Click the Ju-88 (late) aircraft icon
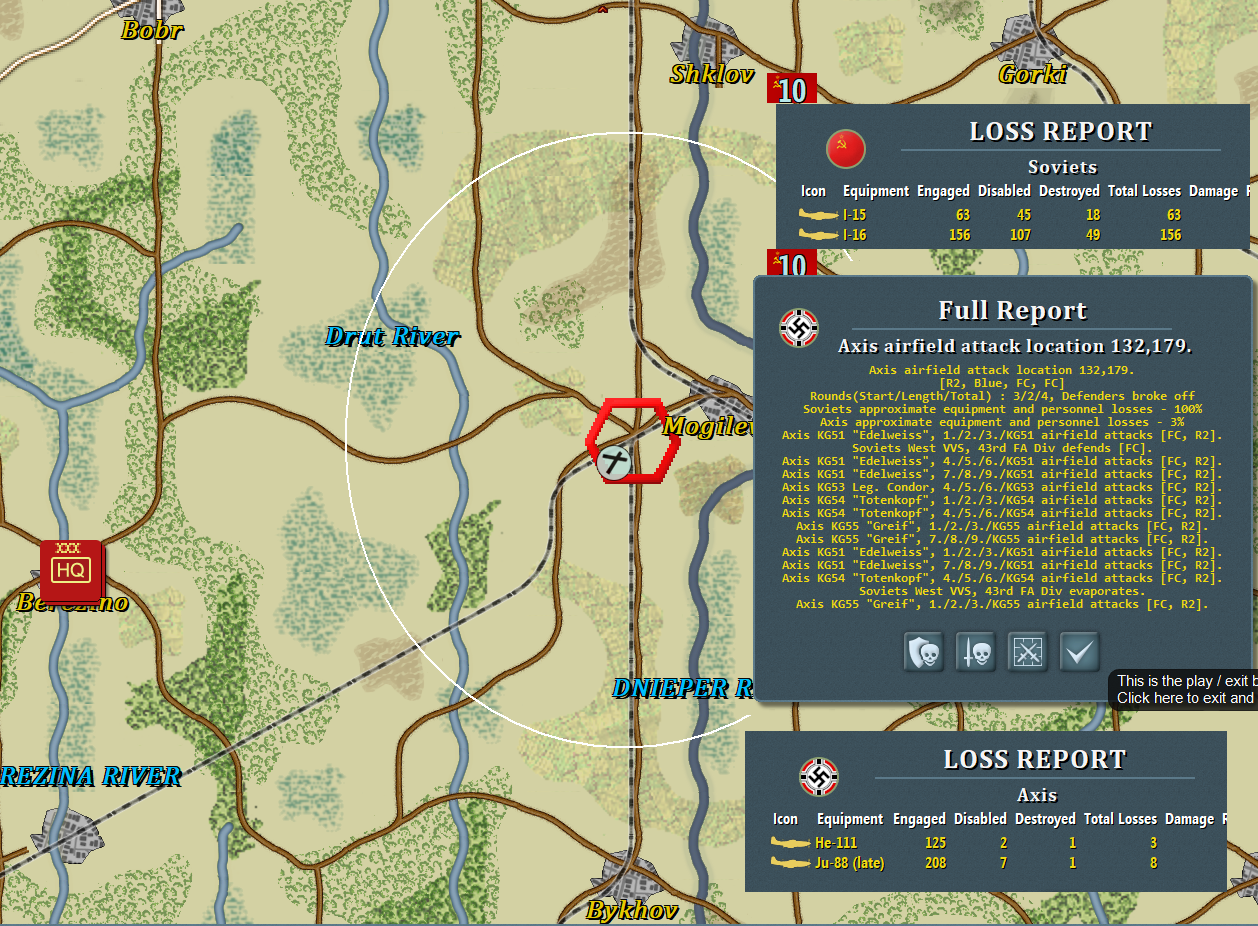Image resolution: width=1258 pixels, height=926 pixels. [x=790, y=863]
